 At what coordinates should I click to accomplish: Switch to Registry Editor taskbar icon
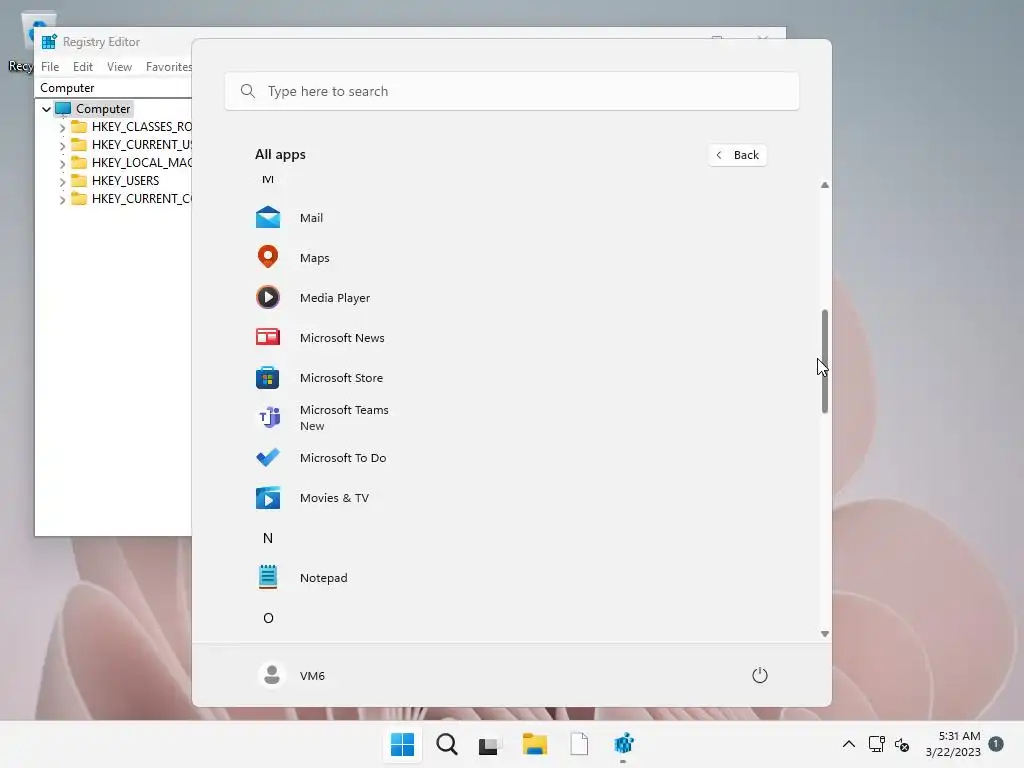pyautogui.click(x=624, y=743)
